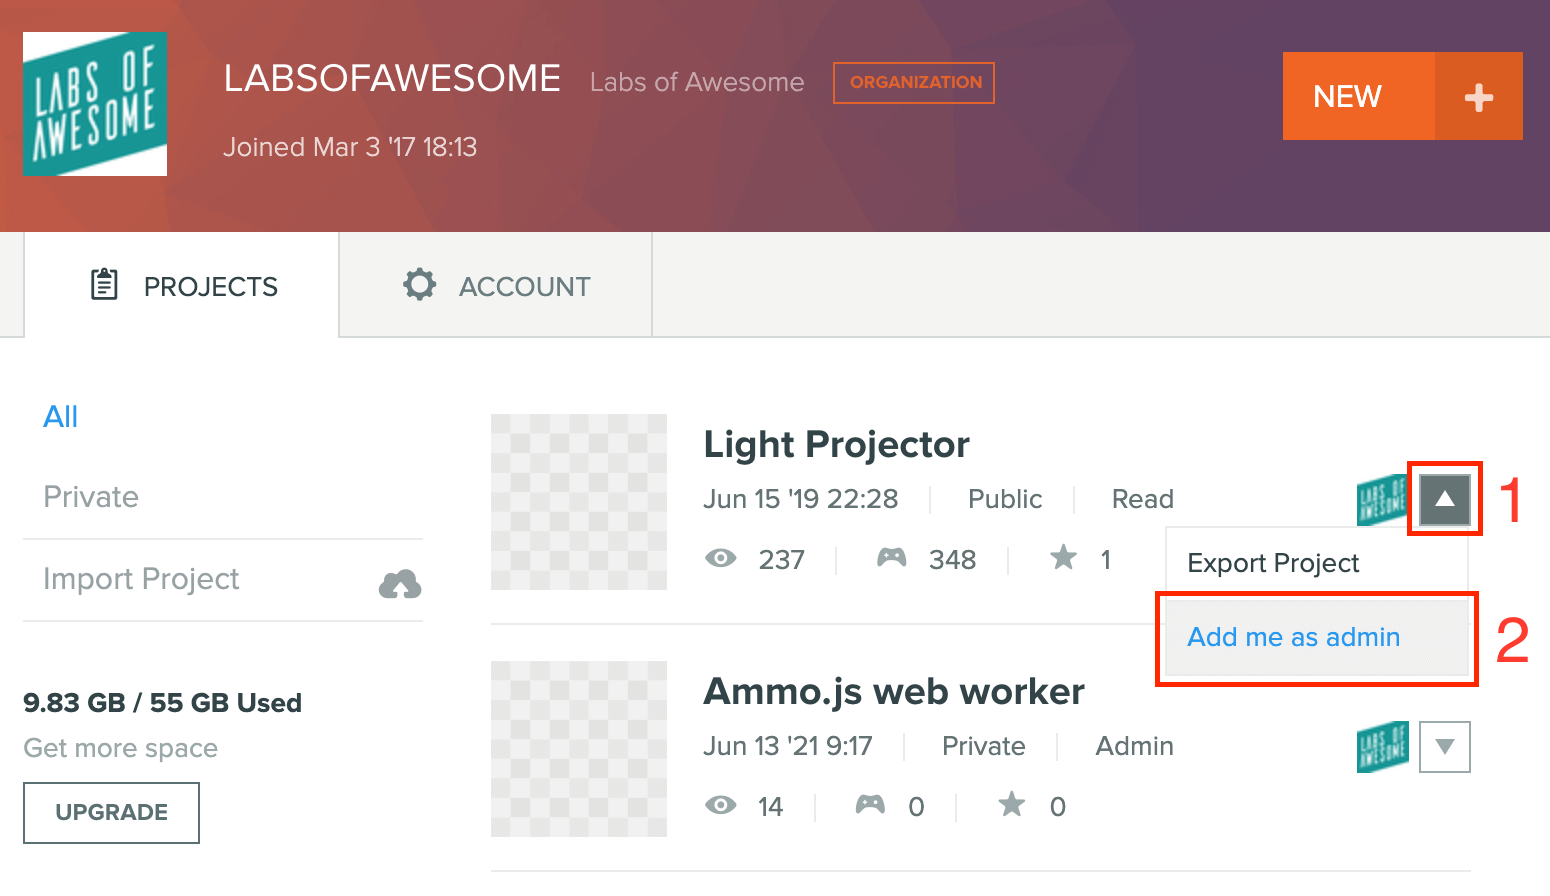
Task: Collapse the Light Projector dropdown menu arrow
Action: click(1445, 499)
